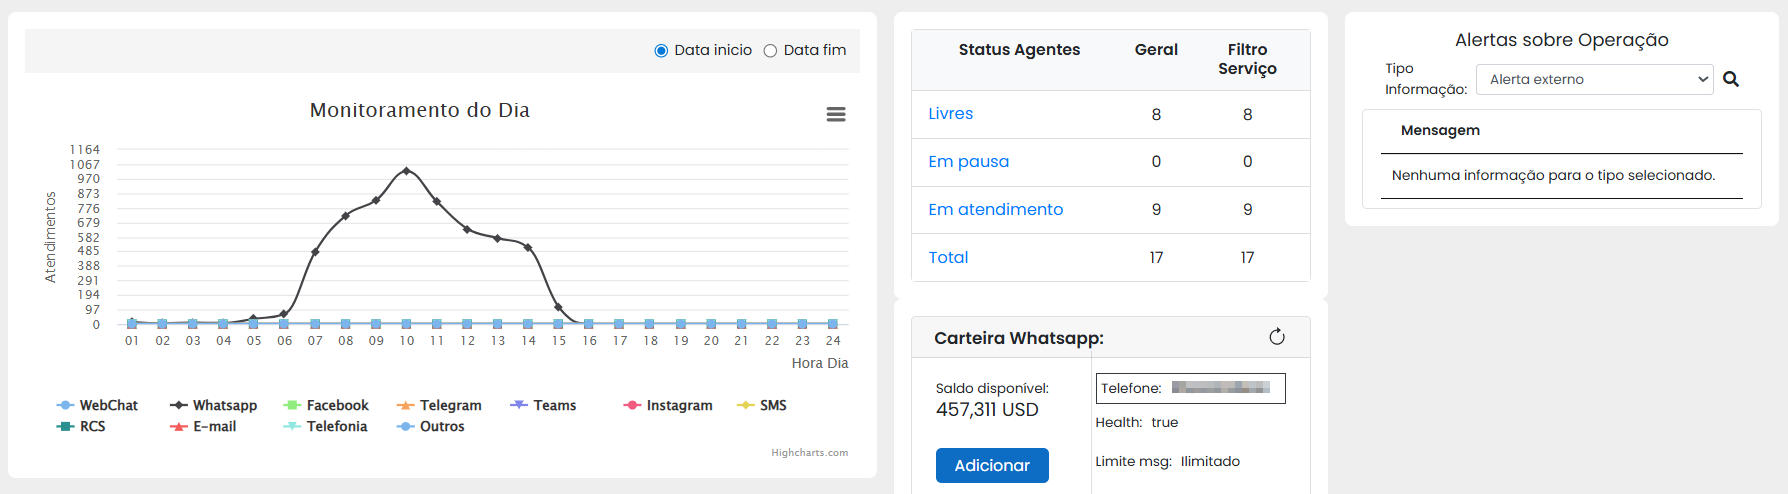The image size is (1788, 494).
Task: Click the Whatsapp peak data point at hour 10
Action: [x=406, y=171]
